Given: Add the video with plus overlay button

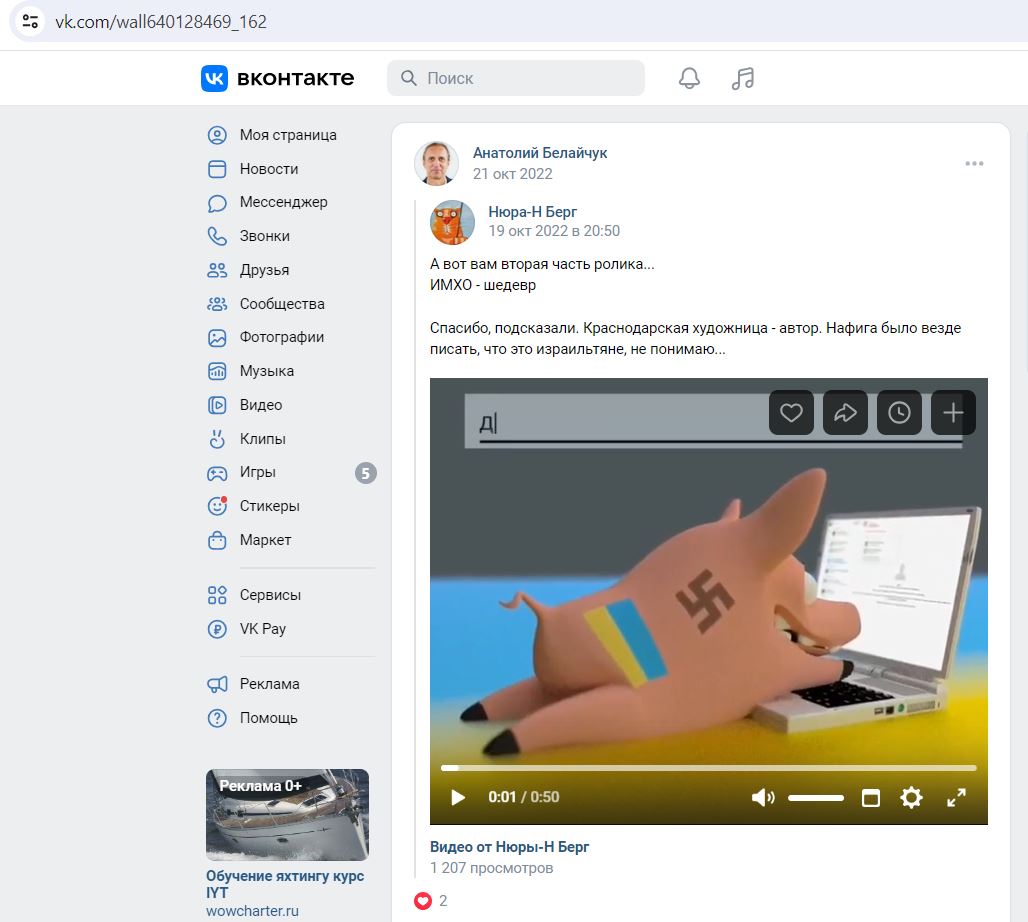Looking at the screenshot, I should click(953, 412).
